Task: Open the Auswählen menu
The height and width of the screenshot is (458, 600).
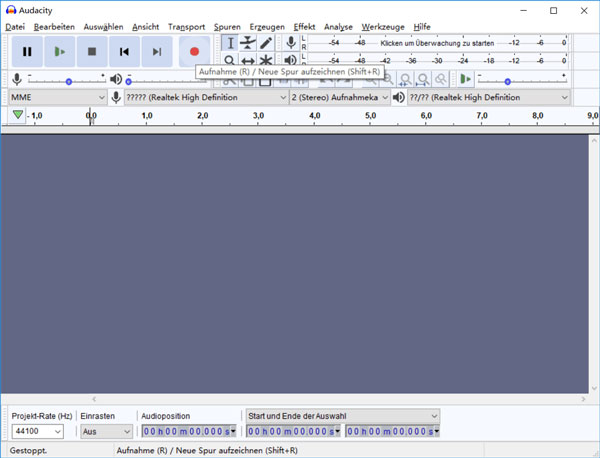Action: [x=103, y=27]
